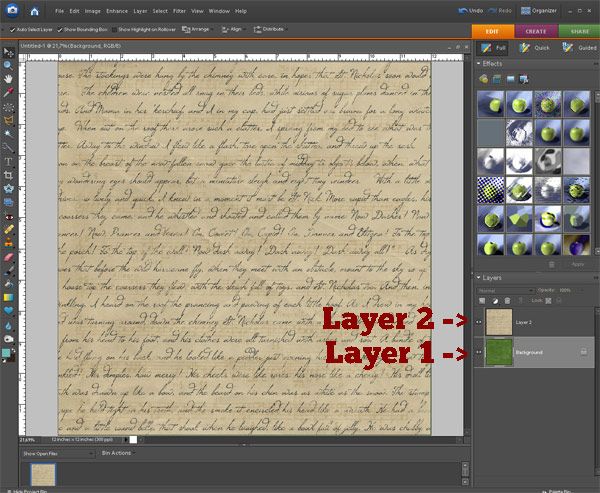Switch to Quick edit mode

pyautogui.click(x=534, y=48)
